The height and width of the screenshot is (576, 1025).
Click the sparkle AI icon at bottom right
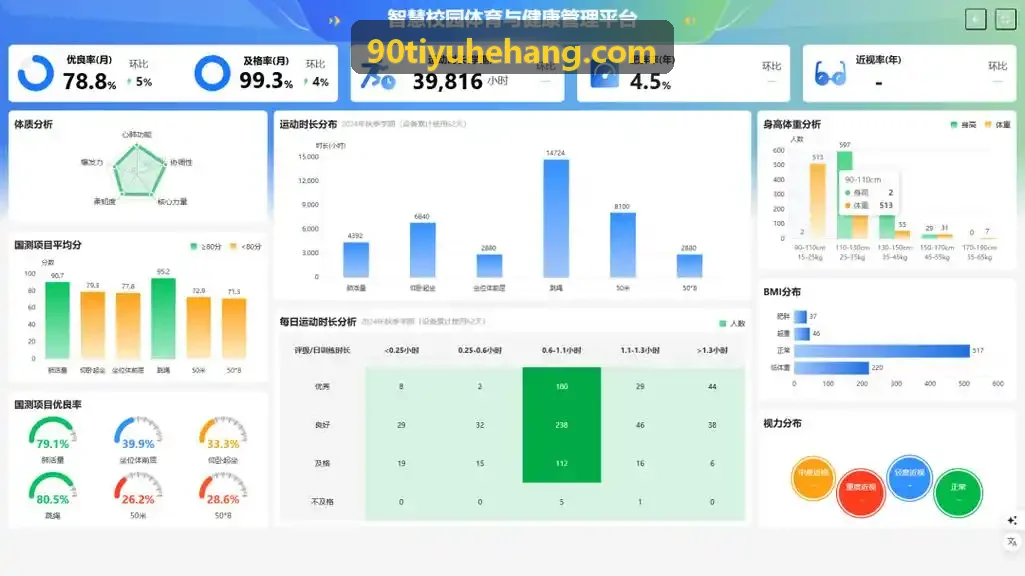pyautogui.click(x=1012, y=520)
